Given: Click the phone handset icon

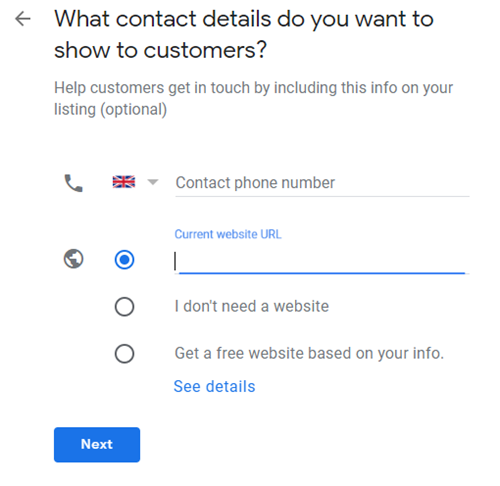Looking at the screenshot, I should click(x=74, y=183).
